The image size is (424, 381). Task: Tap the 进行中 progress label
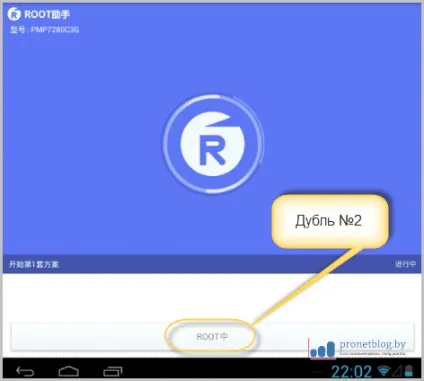point(405,264)
